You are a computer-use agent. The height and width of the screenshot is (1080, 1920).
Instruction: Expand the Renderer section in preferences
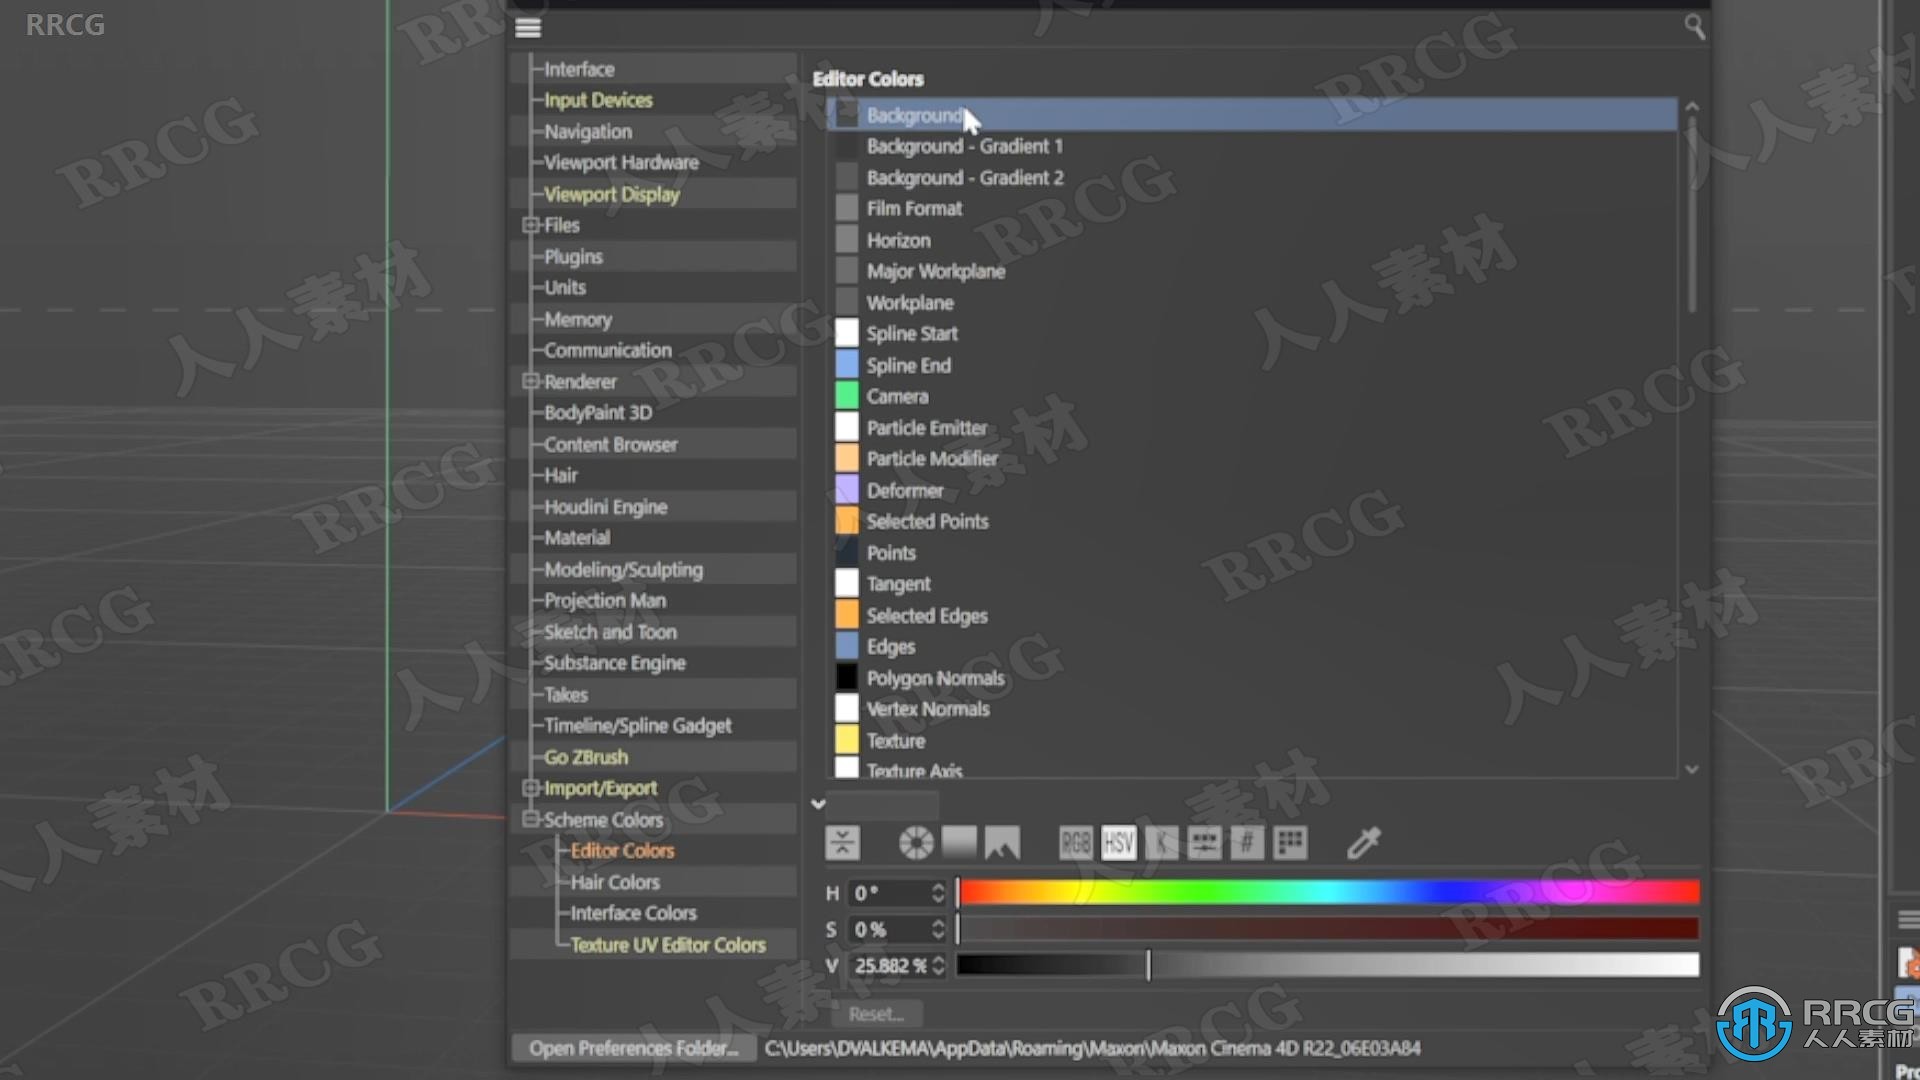click(x=529, y=381)
